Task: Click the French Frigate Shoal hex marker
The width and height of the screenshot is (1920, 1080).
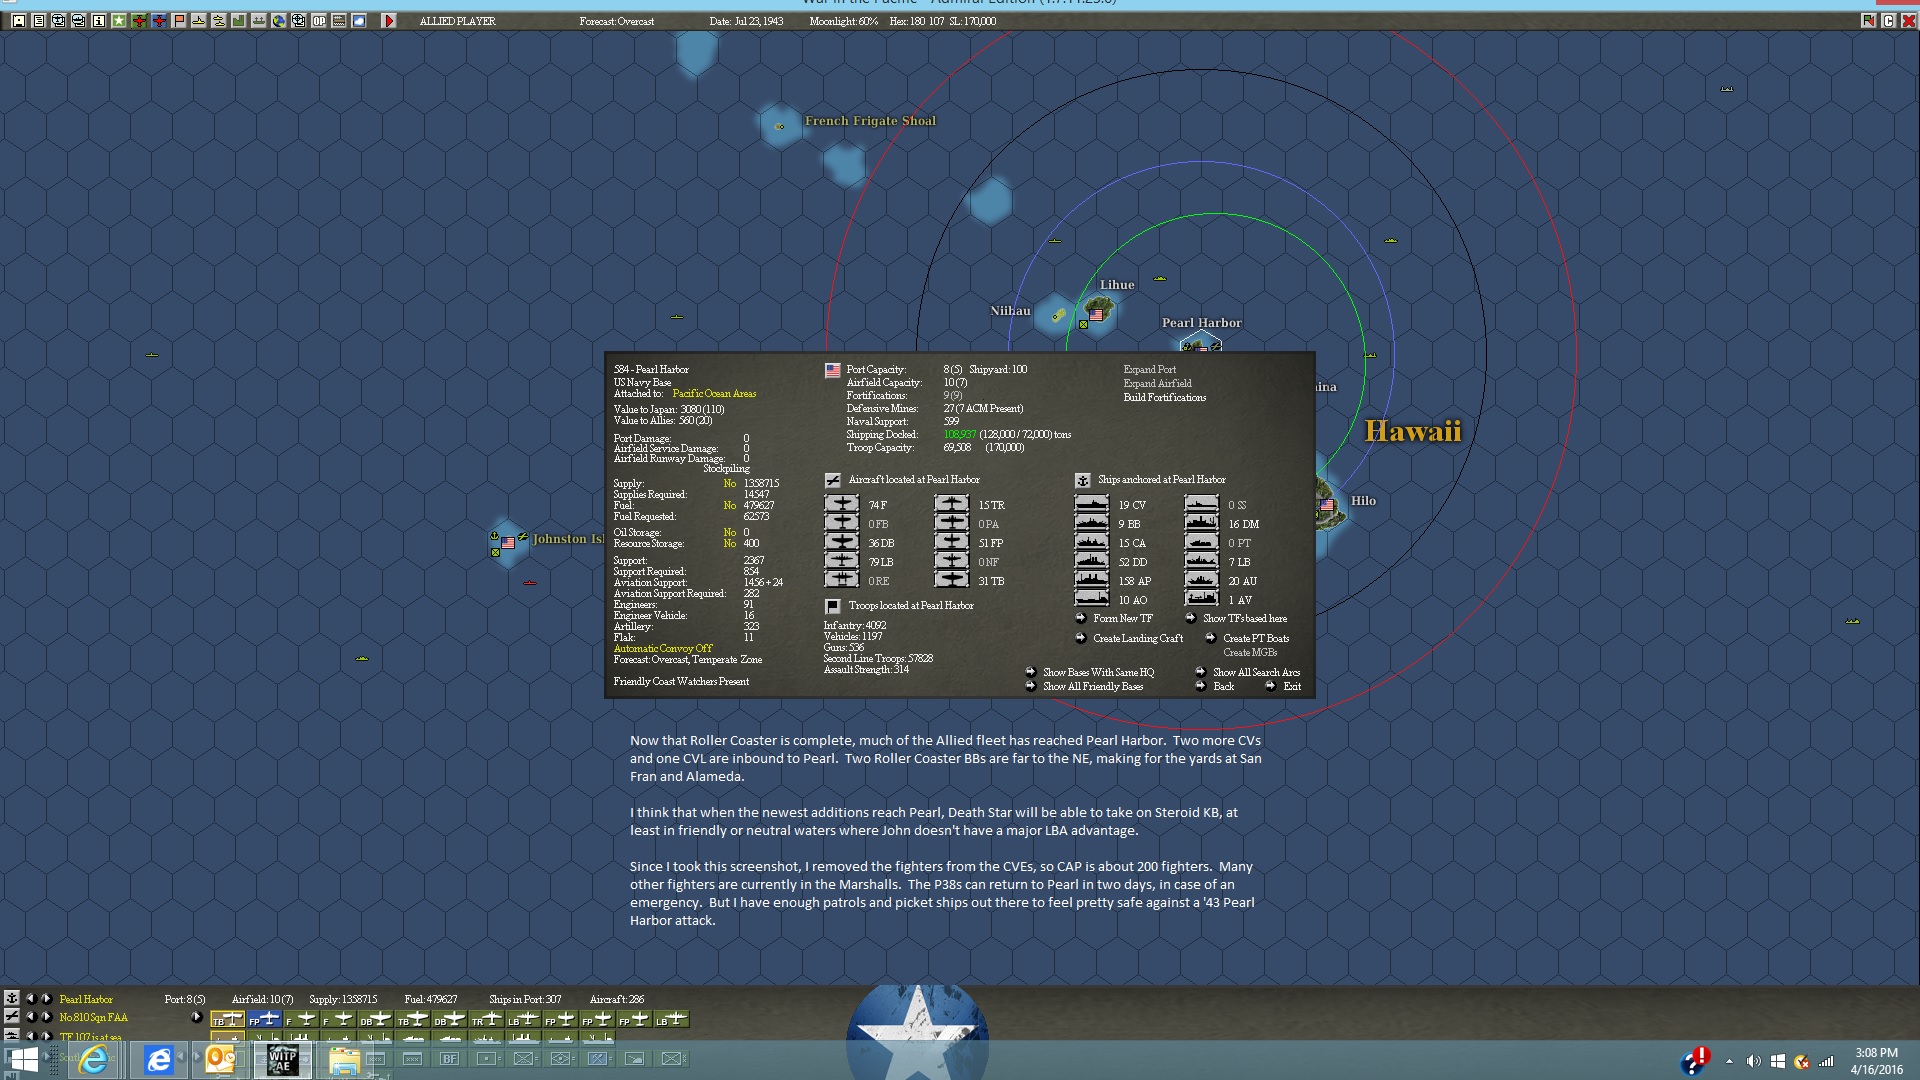Action: point(780,127)
